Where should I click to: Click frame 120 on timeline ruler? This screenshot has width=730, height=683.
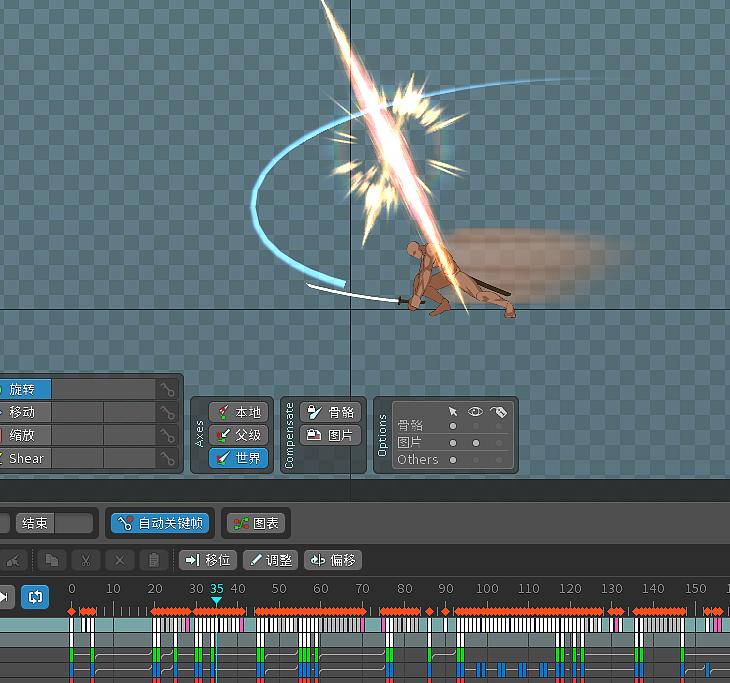(x=570, y=589)
